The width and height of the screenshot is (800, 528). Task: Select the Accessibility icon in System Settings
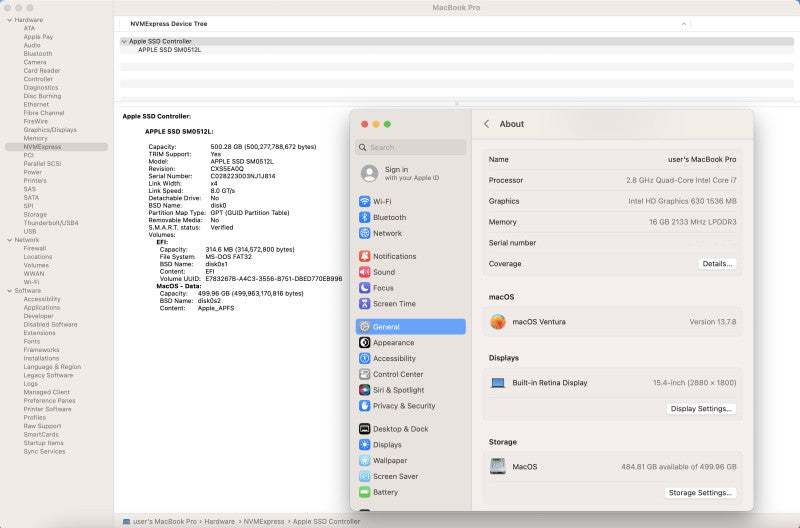[x=364, y=358]
